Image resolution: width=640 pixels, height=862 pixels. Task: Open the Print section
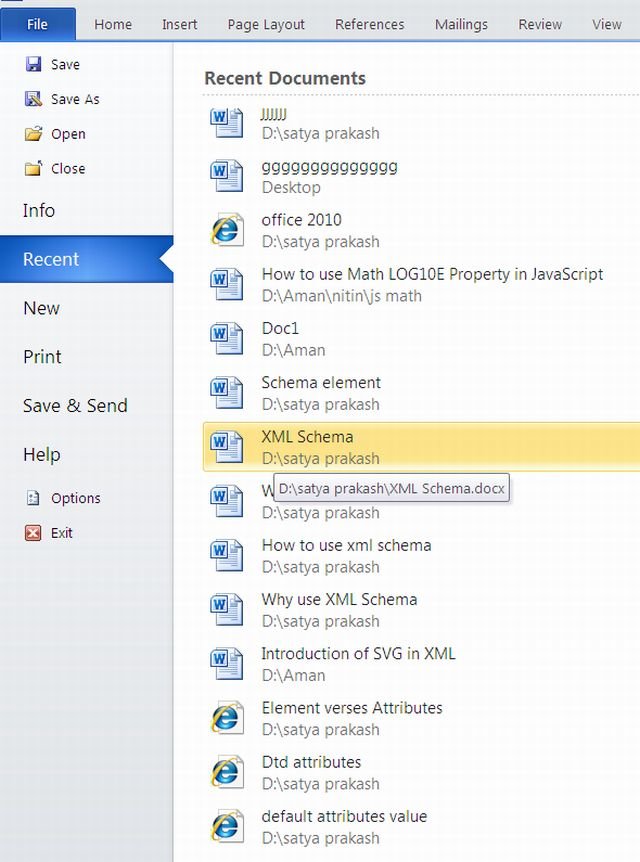(42, 357)
